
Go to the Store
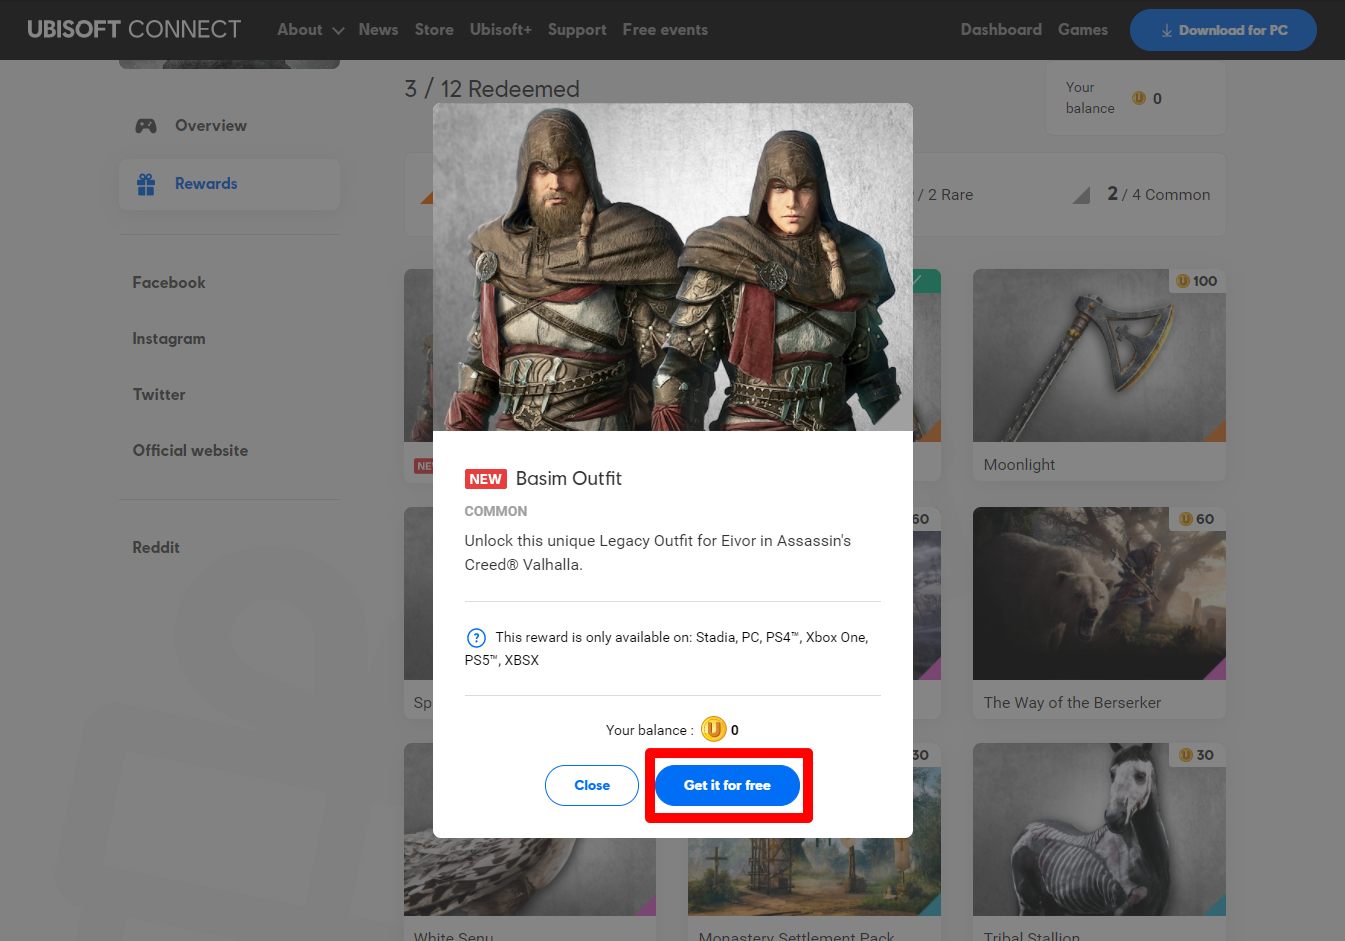434,29
